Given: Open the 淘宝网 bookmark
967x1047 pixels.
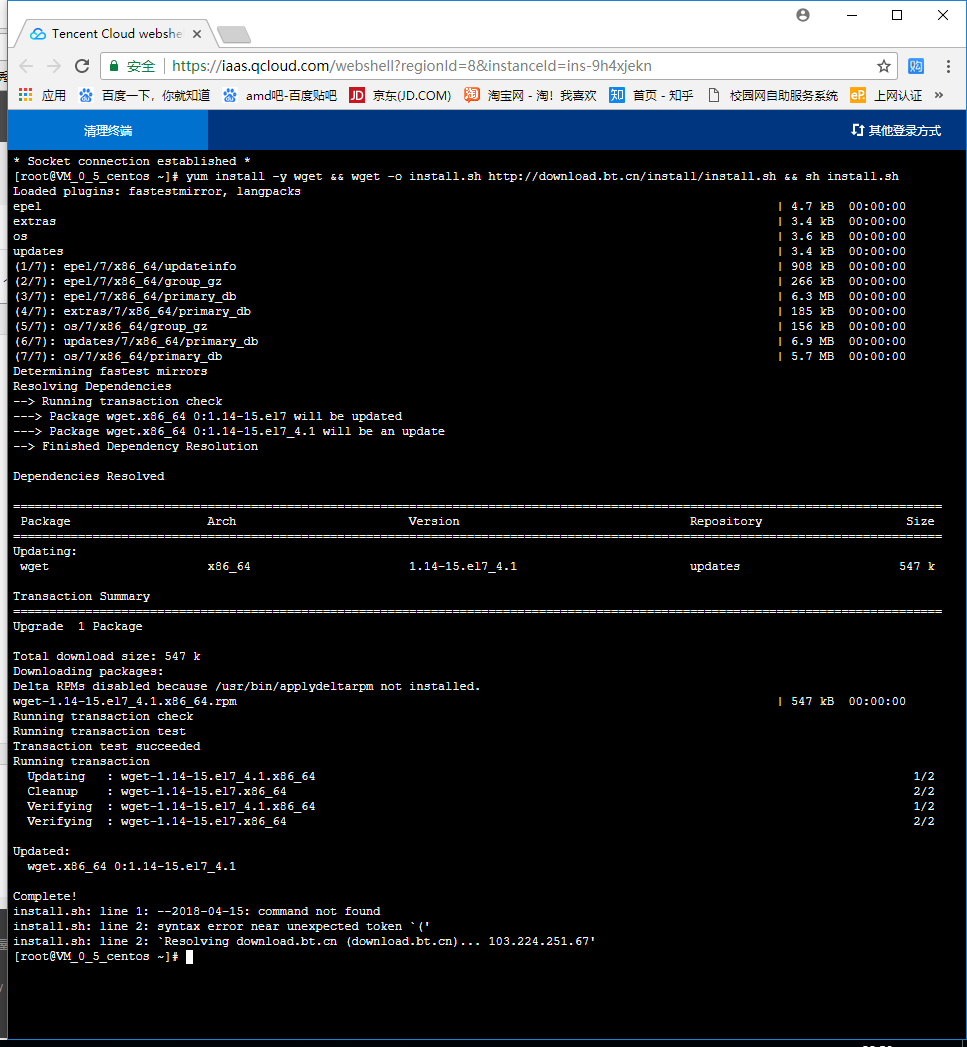Looking at the screenshot, I should coord(530,95).
